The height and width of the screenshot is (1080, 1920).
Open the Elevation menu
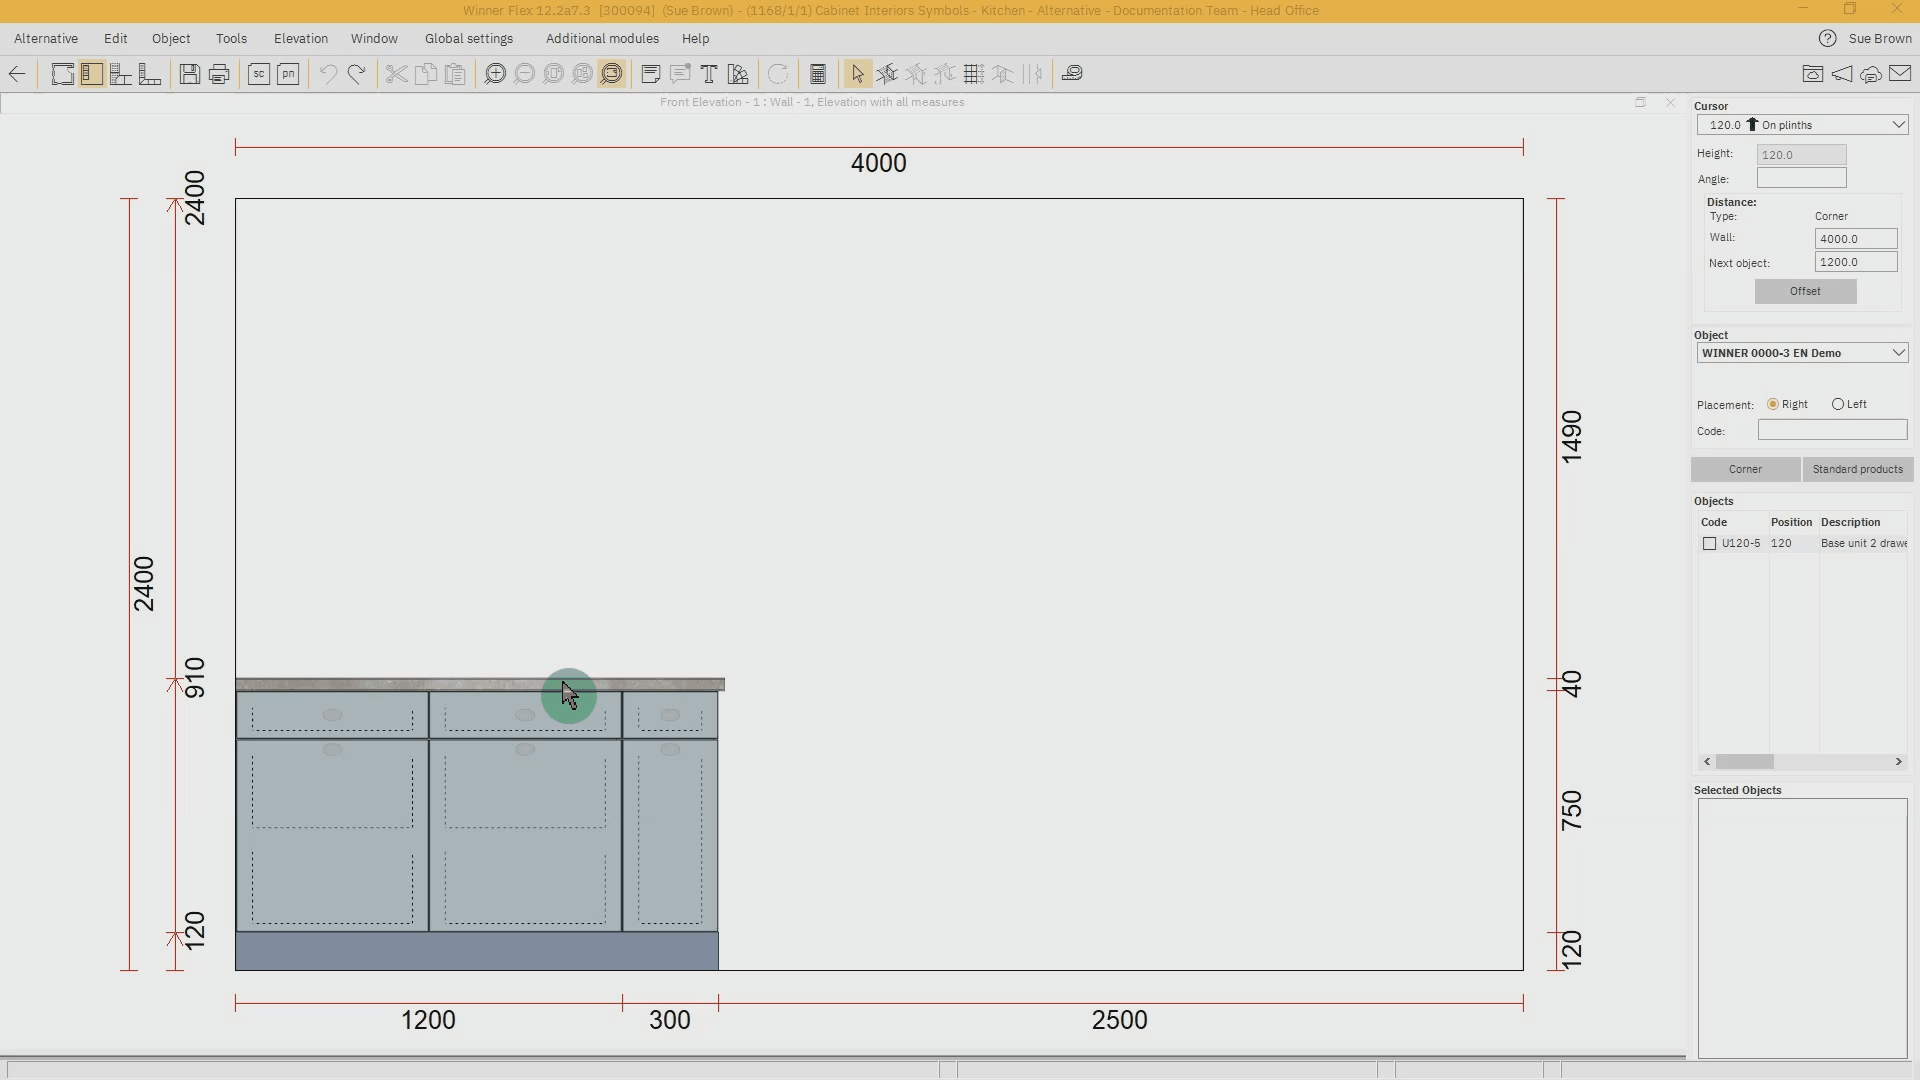(x=299, y=38)
